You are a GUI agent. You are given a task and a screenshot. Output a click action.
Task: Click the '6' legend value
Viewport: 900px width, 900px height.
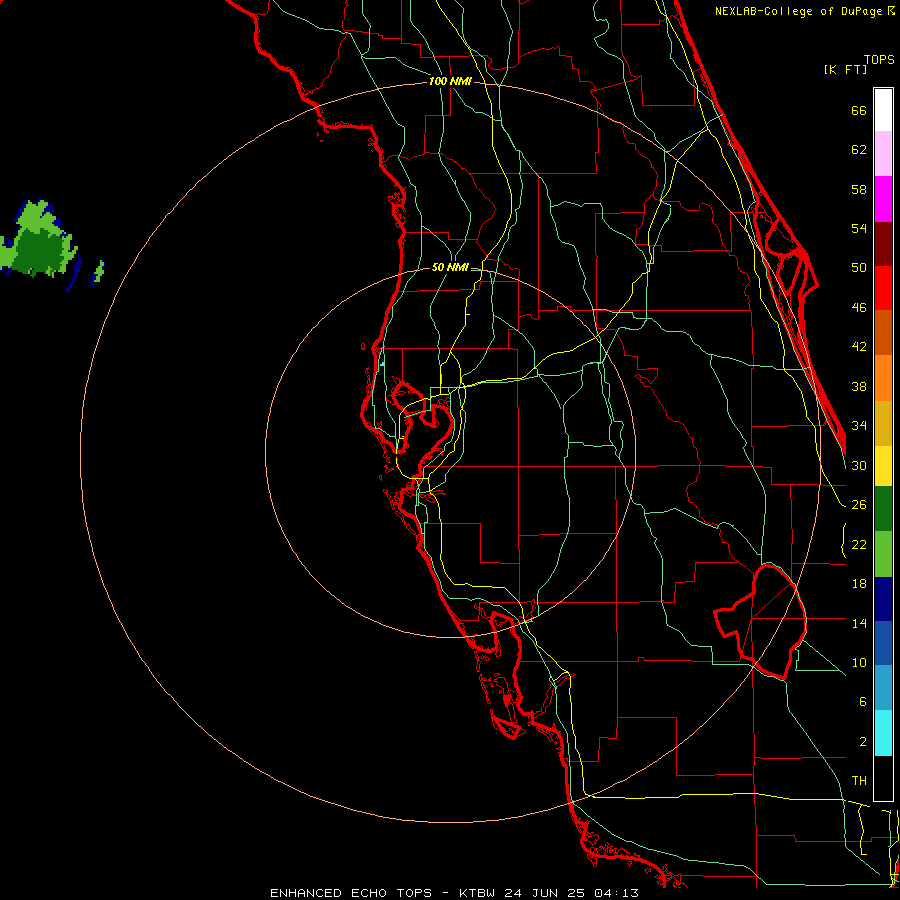tap(862, 702)
